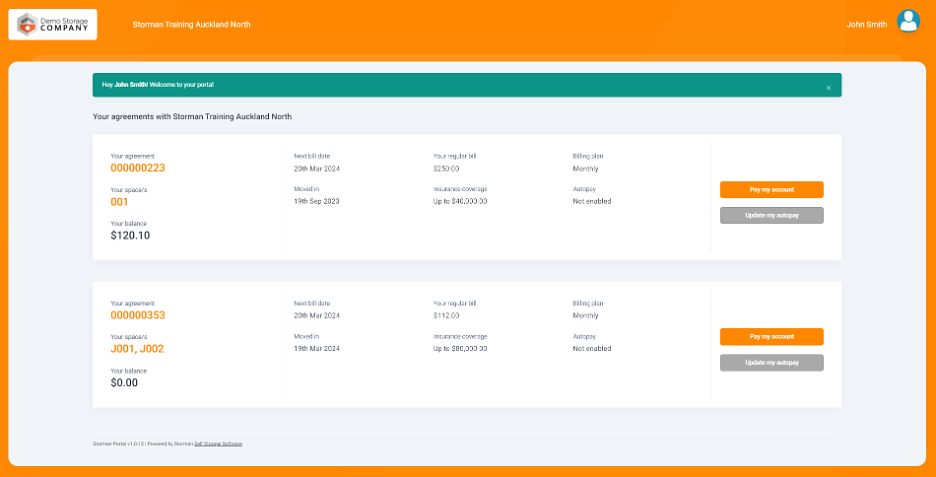Image resolution: width=936 pixels, height=477 pixels.
Task: Click the $250.00 regular bill value
Action: click(x=447, y=169)
